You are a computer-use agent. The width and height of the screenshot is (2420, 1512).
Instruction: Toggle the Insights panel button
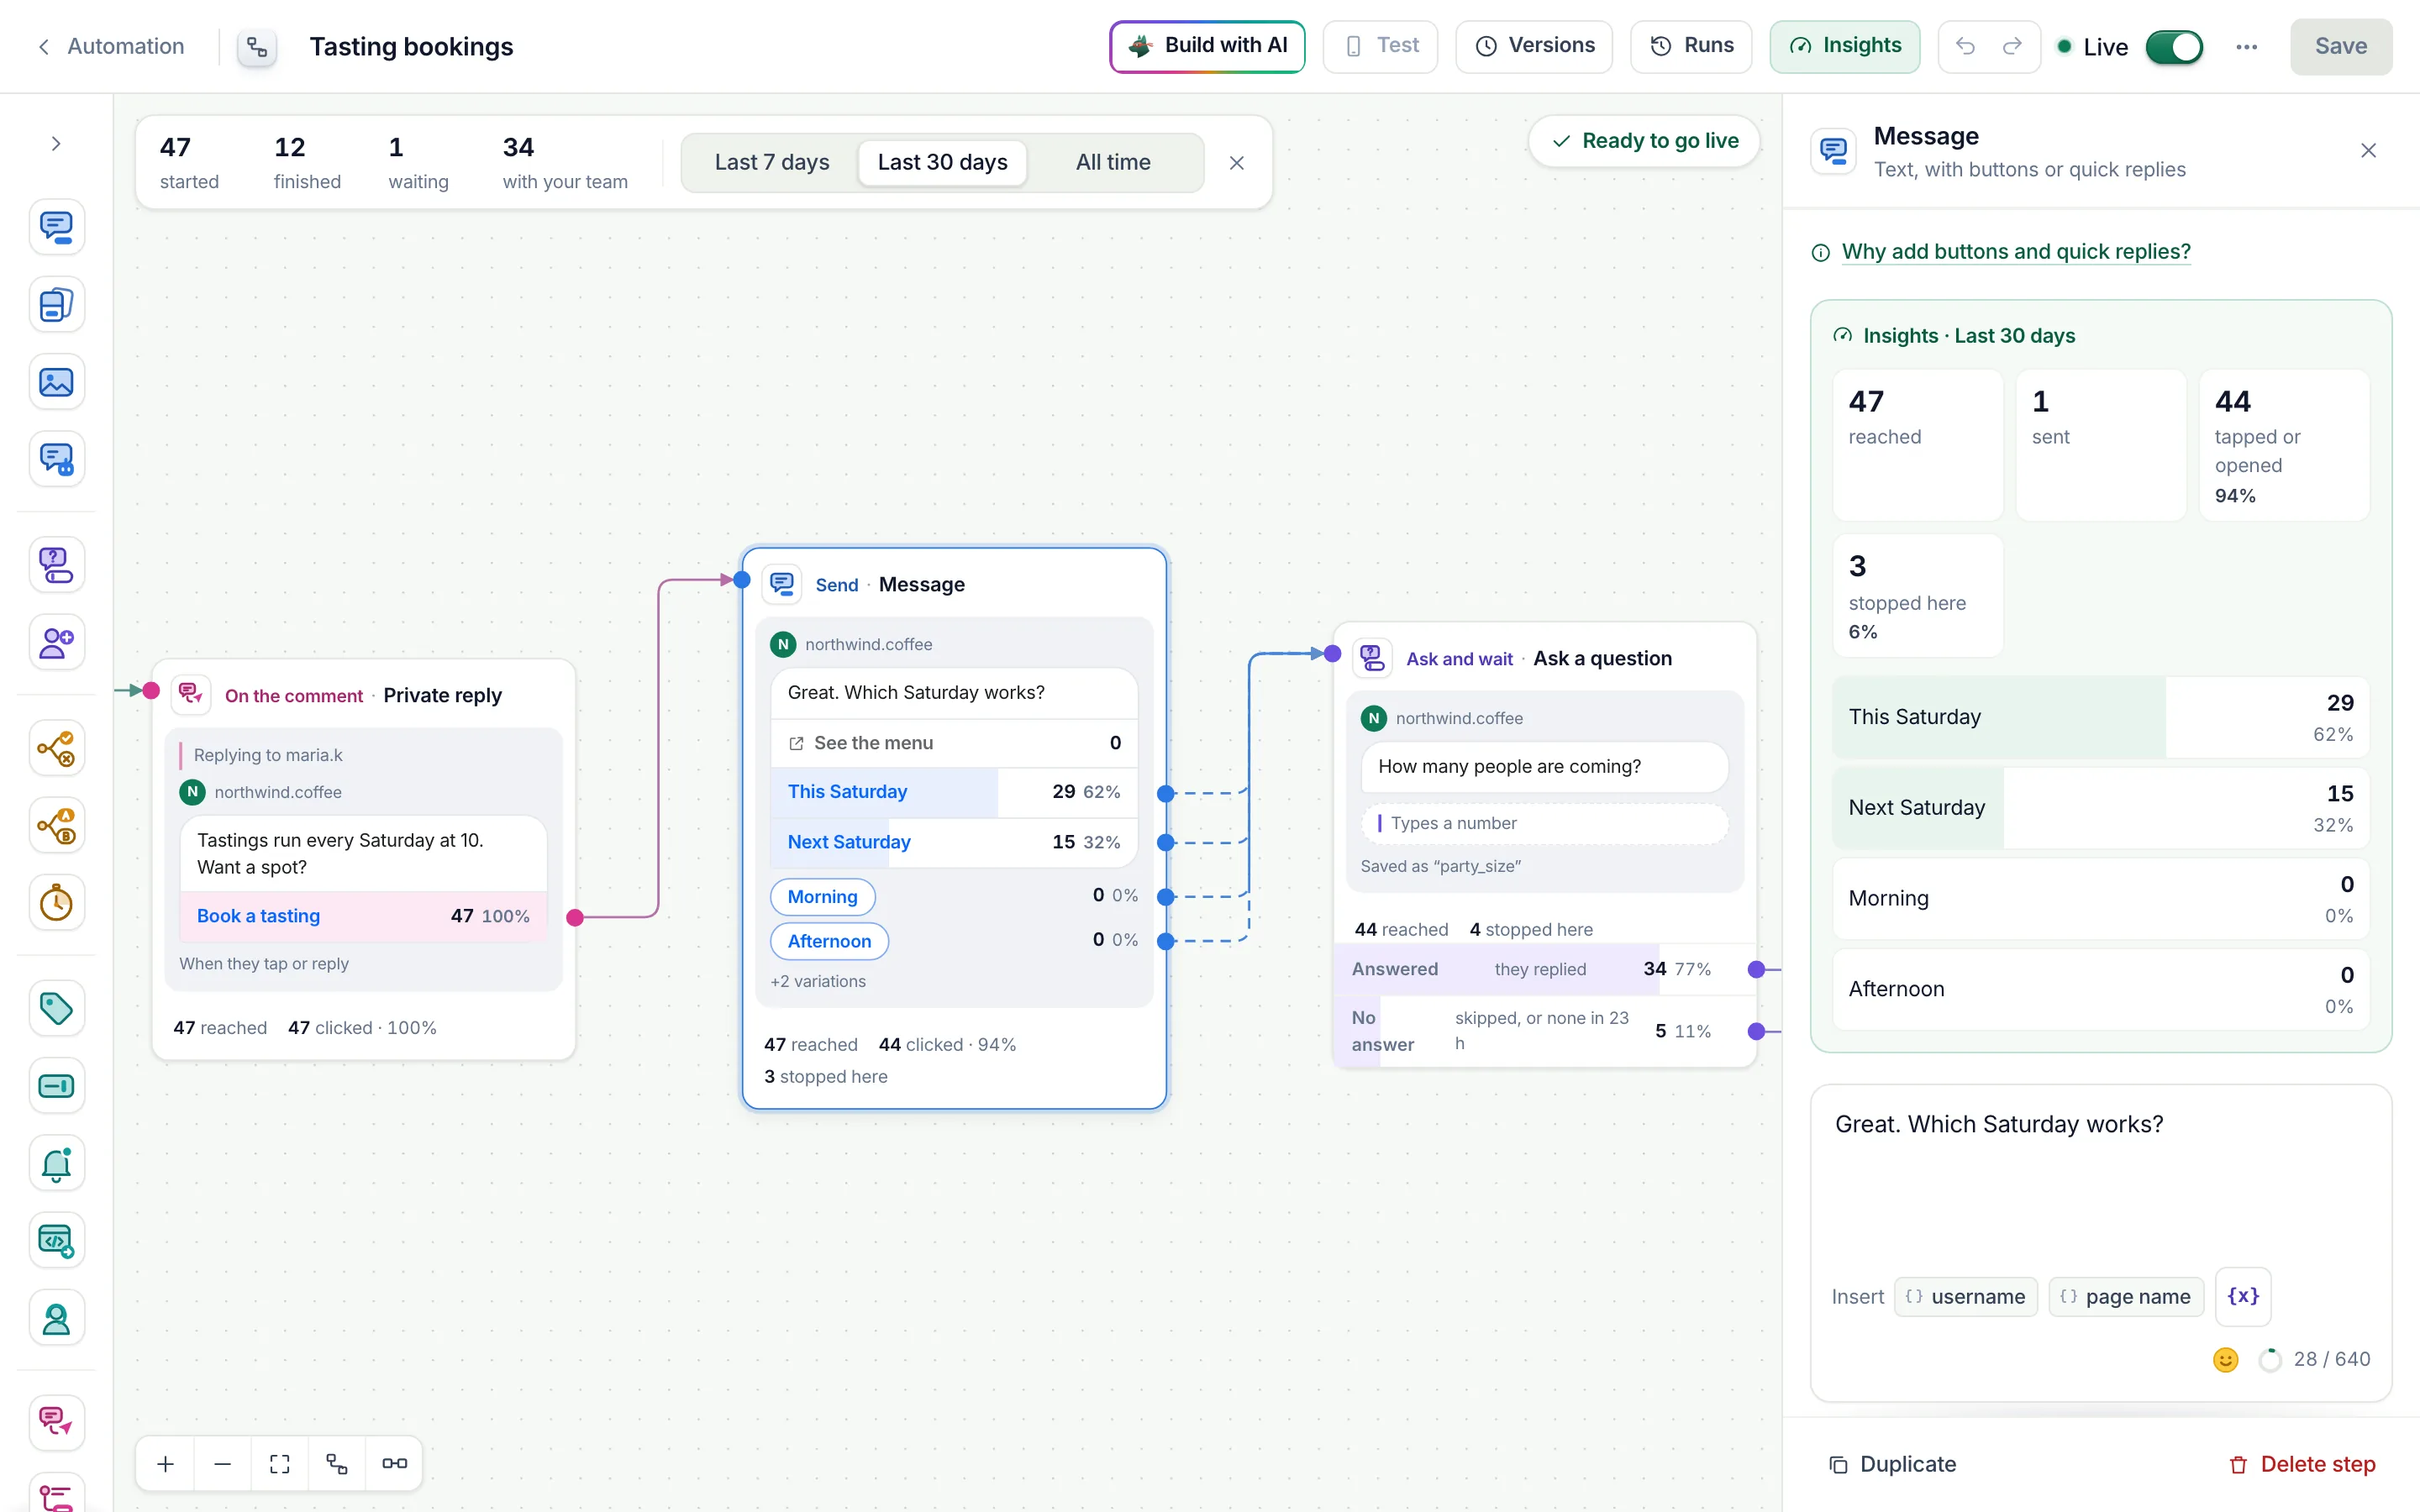[1844, 46]
